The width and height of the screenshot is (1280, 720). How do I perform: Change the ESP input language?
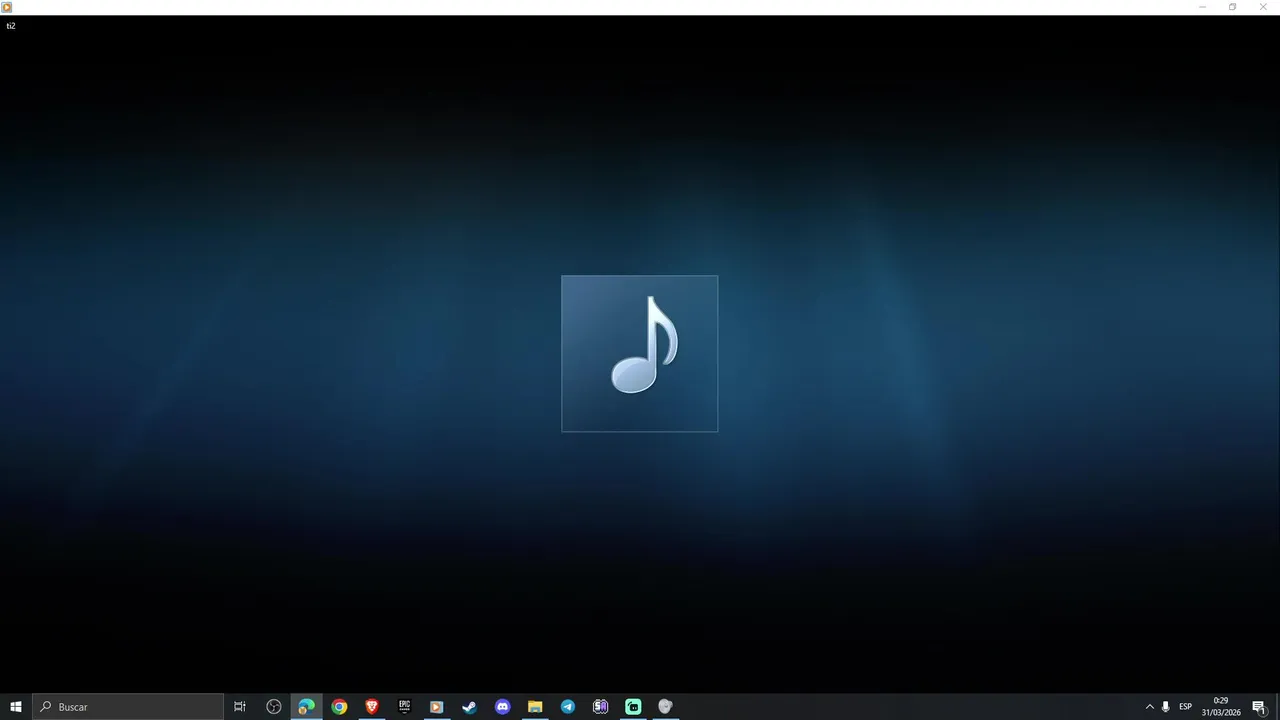(x=1185, y=706)
